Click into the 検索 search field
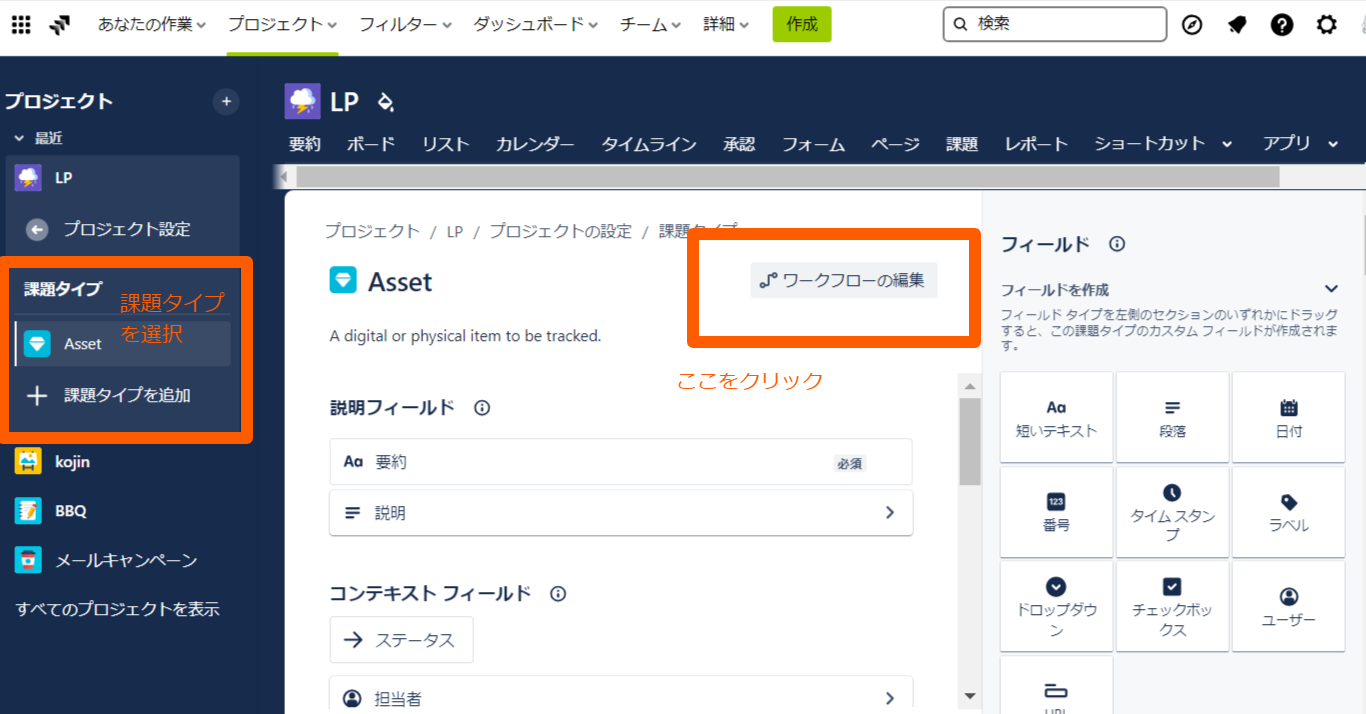Screen dimensions: 1366x714 [1055, 25]
